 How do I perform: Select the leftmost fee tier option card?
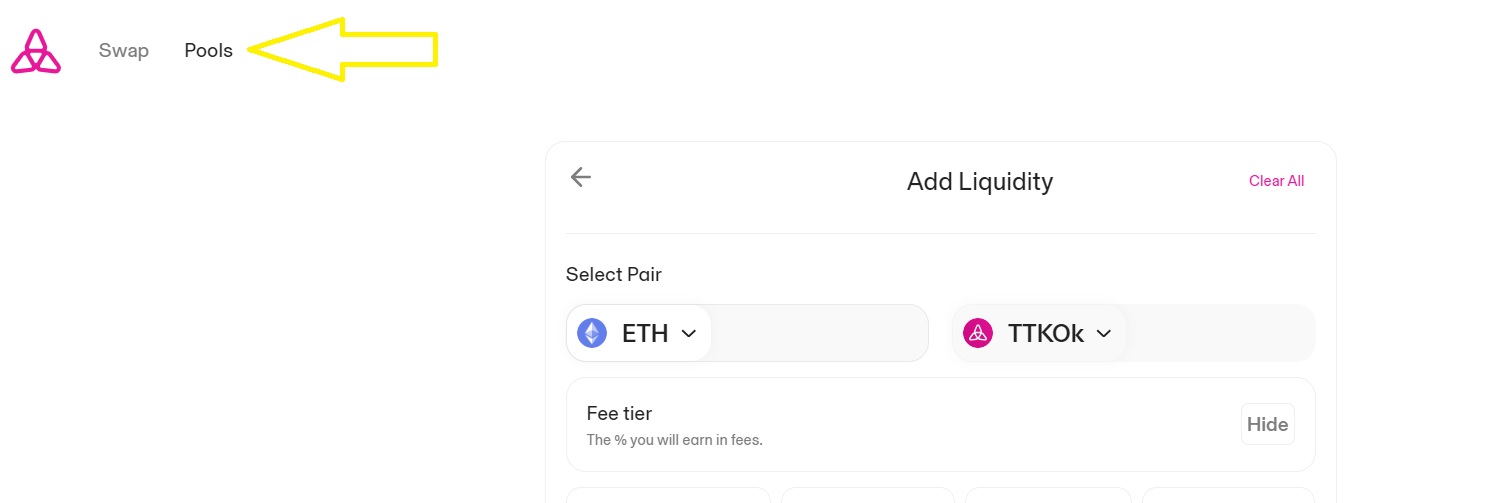[668, 495]
